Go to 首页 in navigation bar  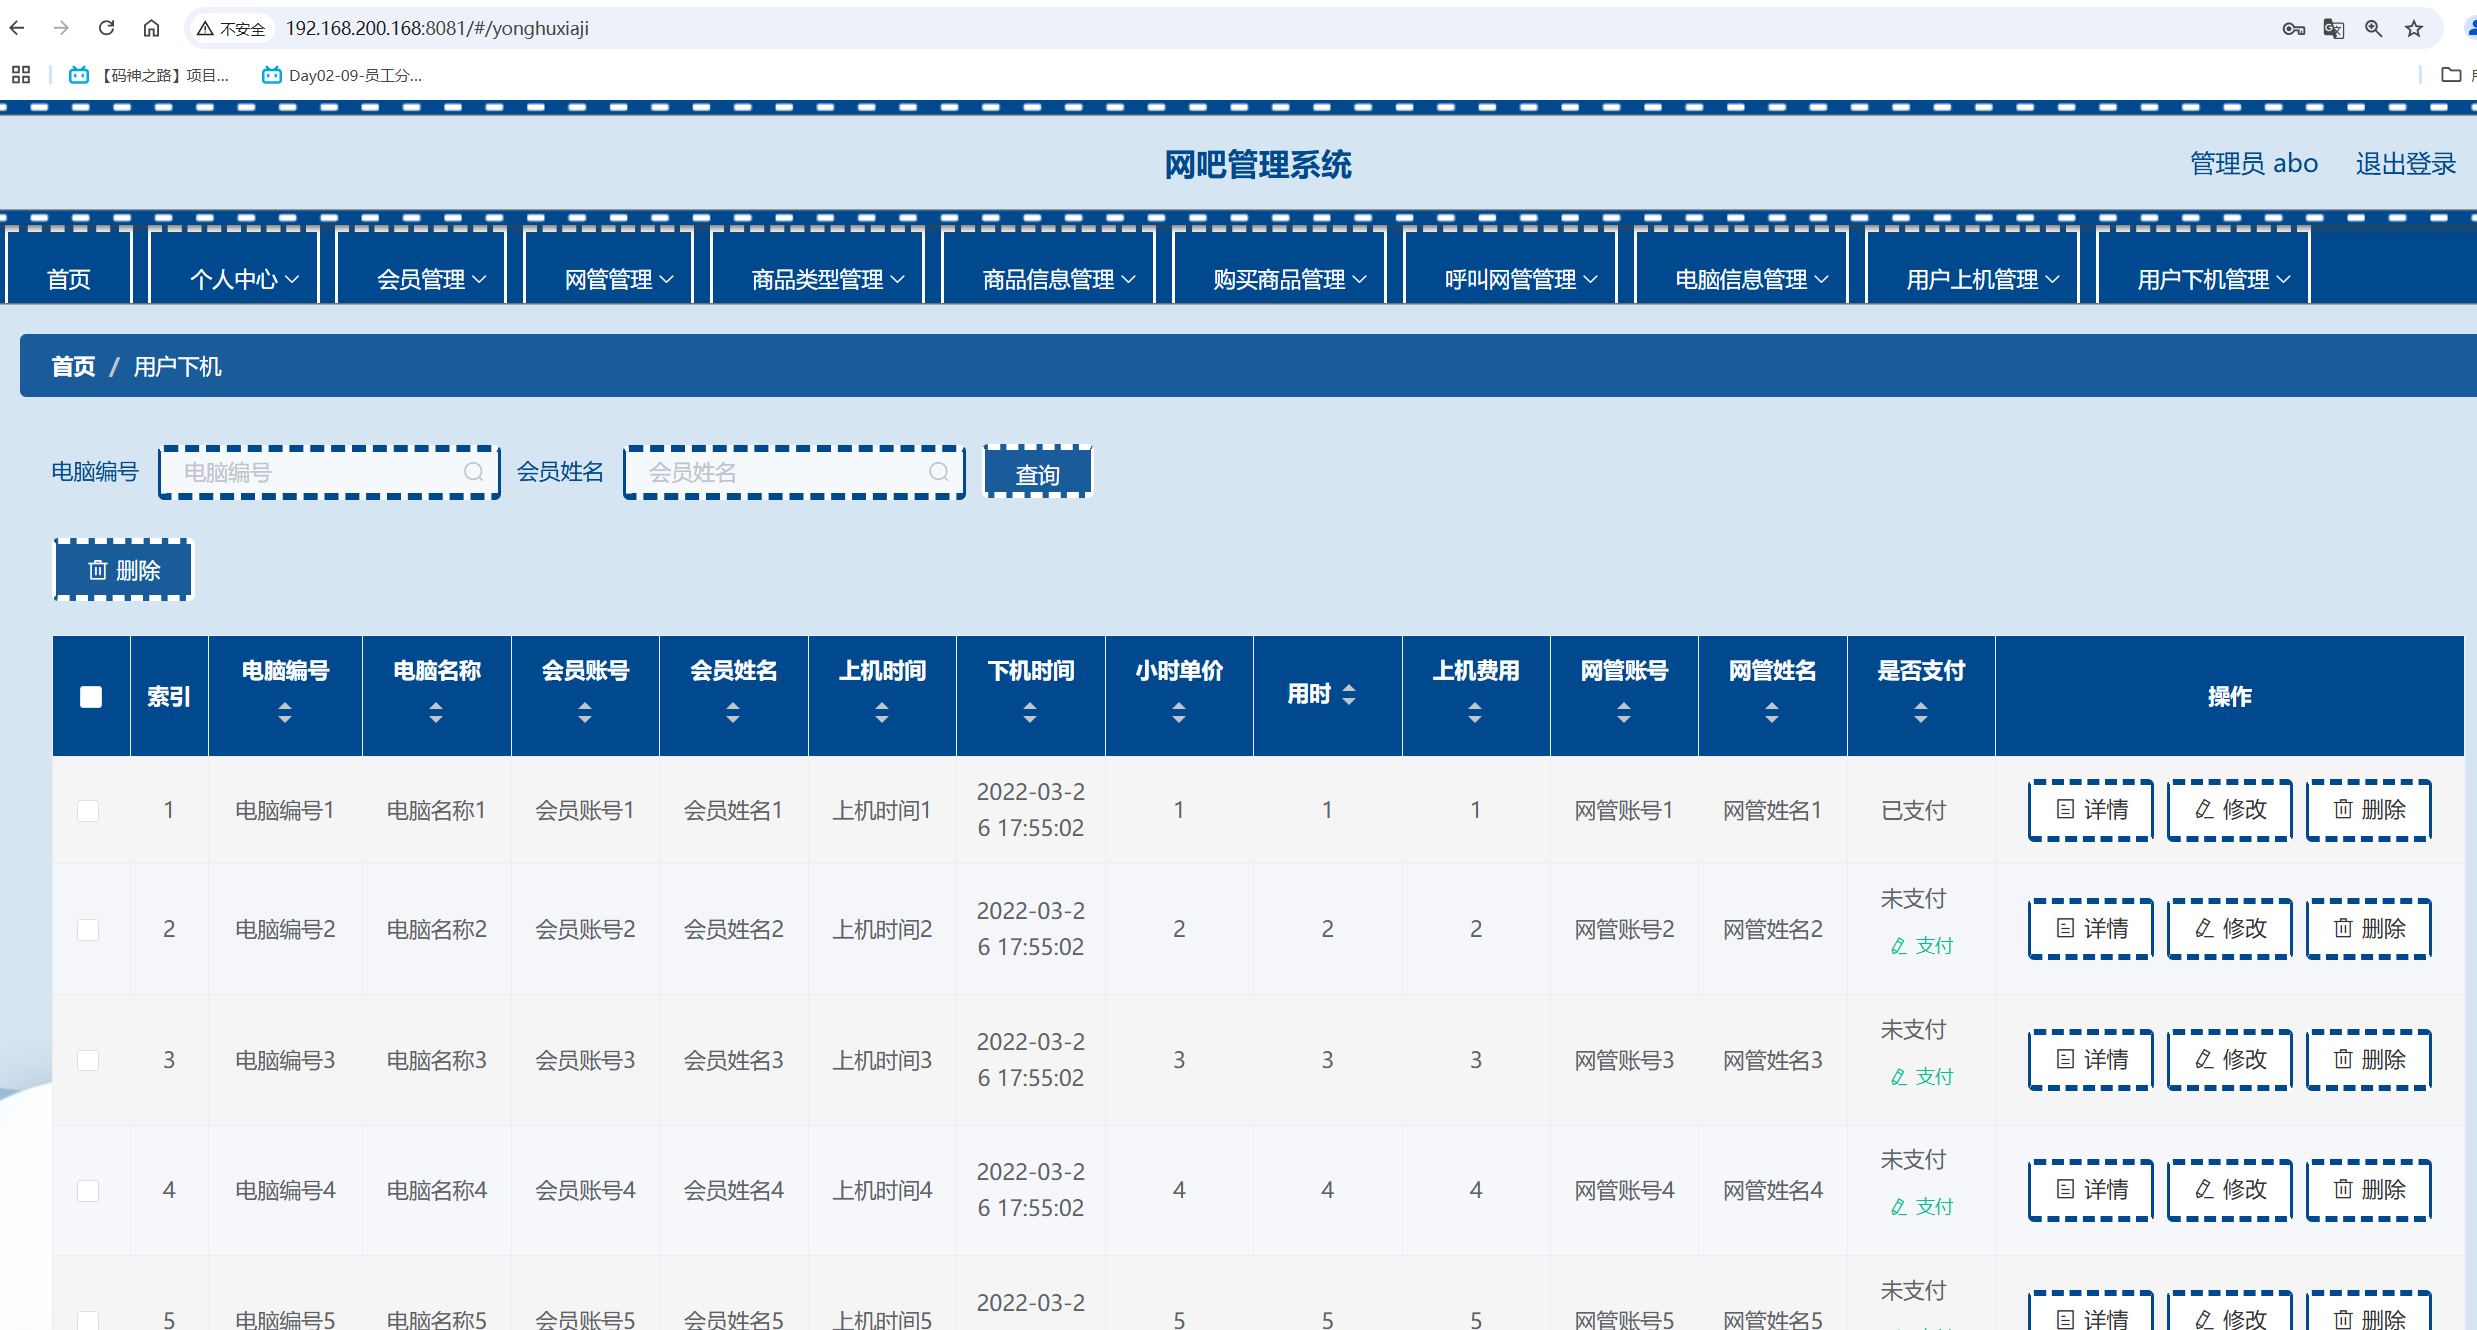(69, 279)
